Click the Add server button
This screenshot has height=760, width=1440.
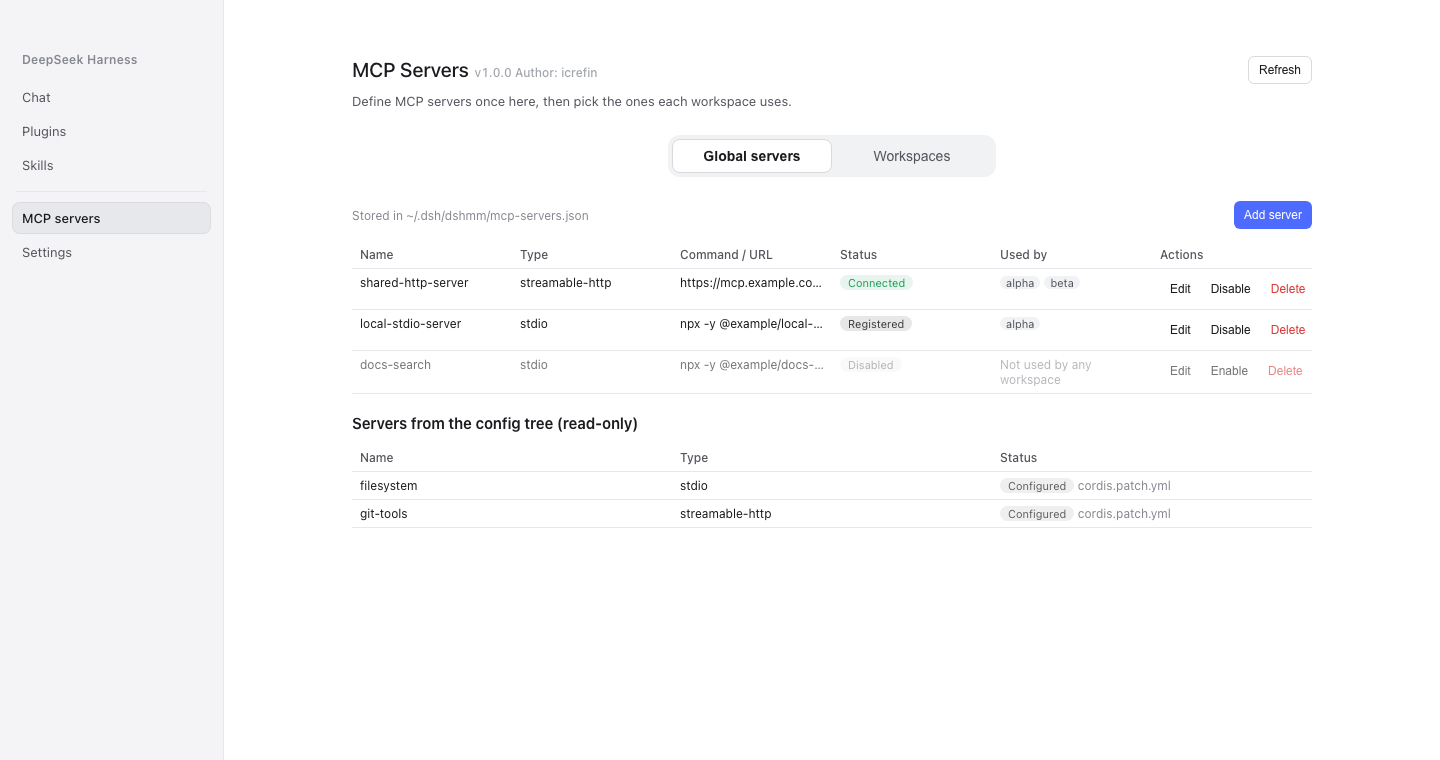pyautogui.click(x=1273, y=215)
